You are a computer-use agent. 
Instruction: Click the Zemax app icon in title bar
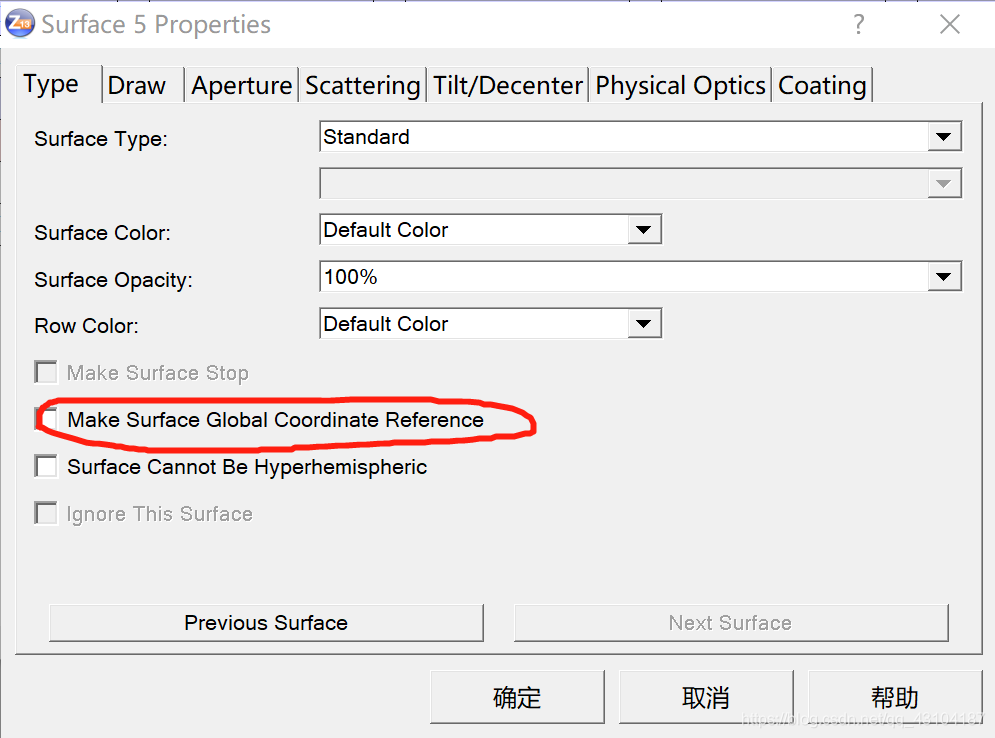pos(20,23)
